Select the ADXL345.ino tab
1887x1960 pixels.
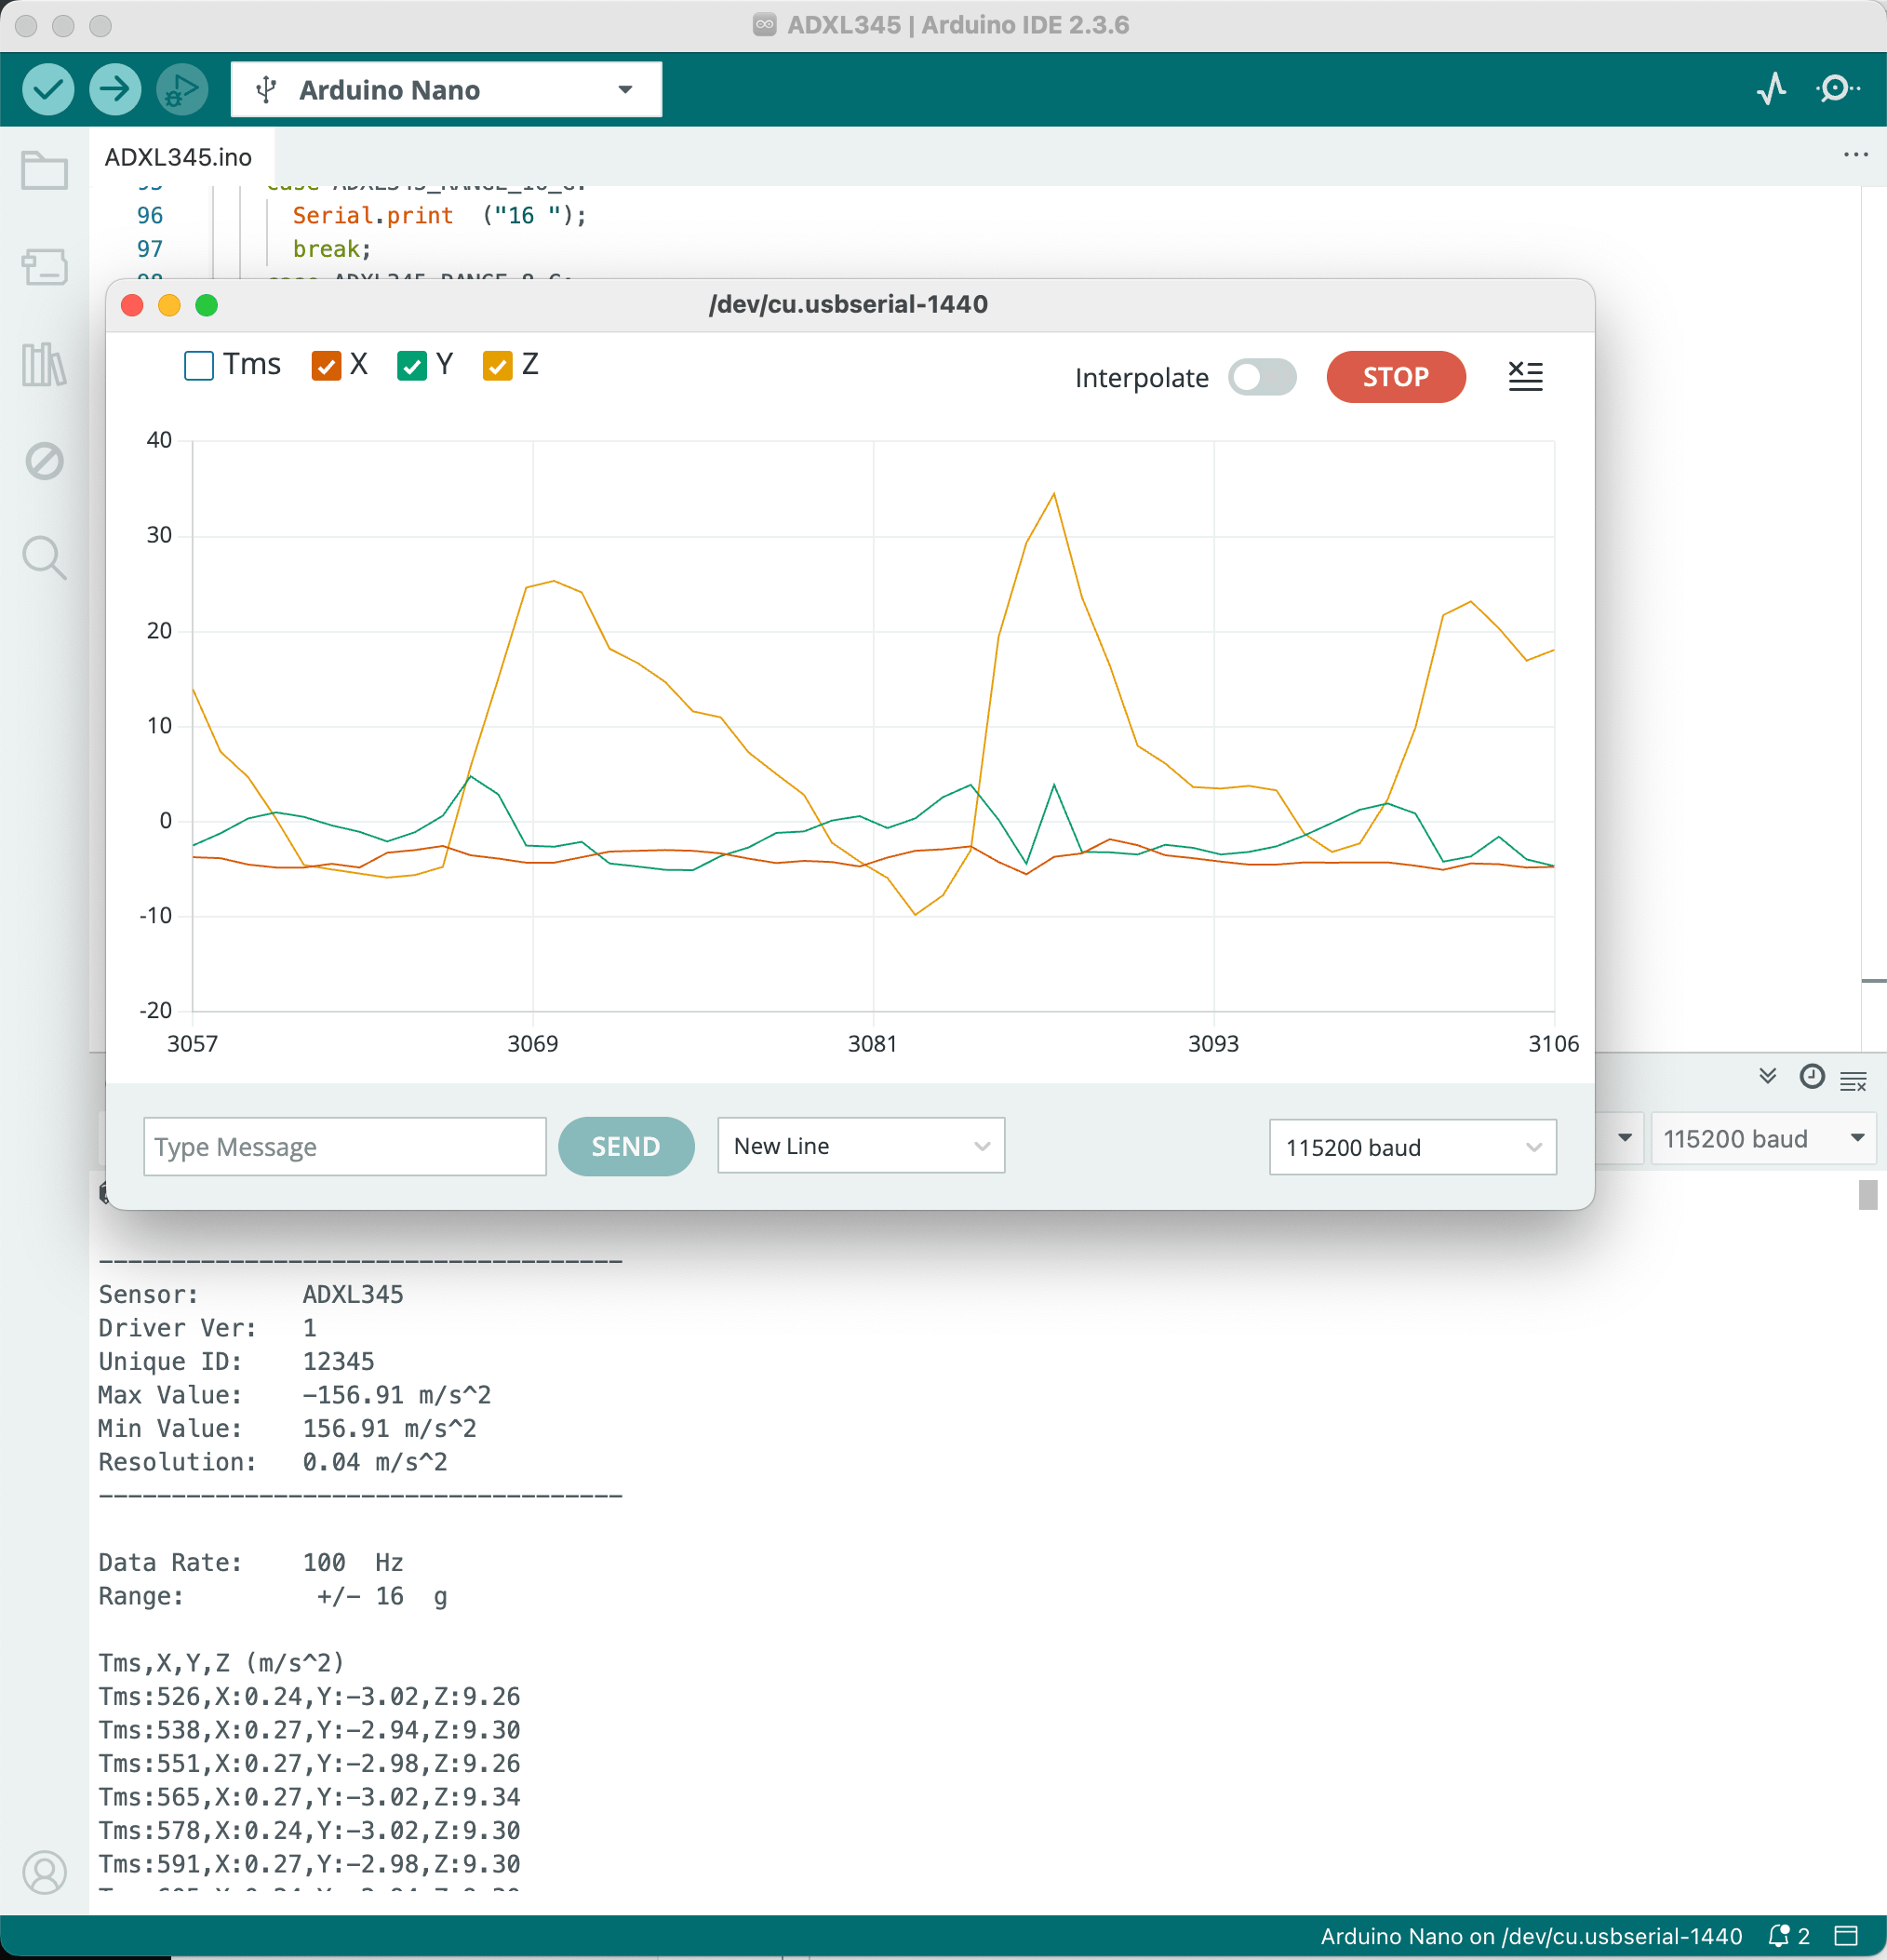click(179, 157)
